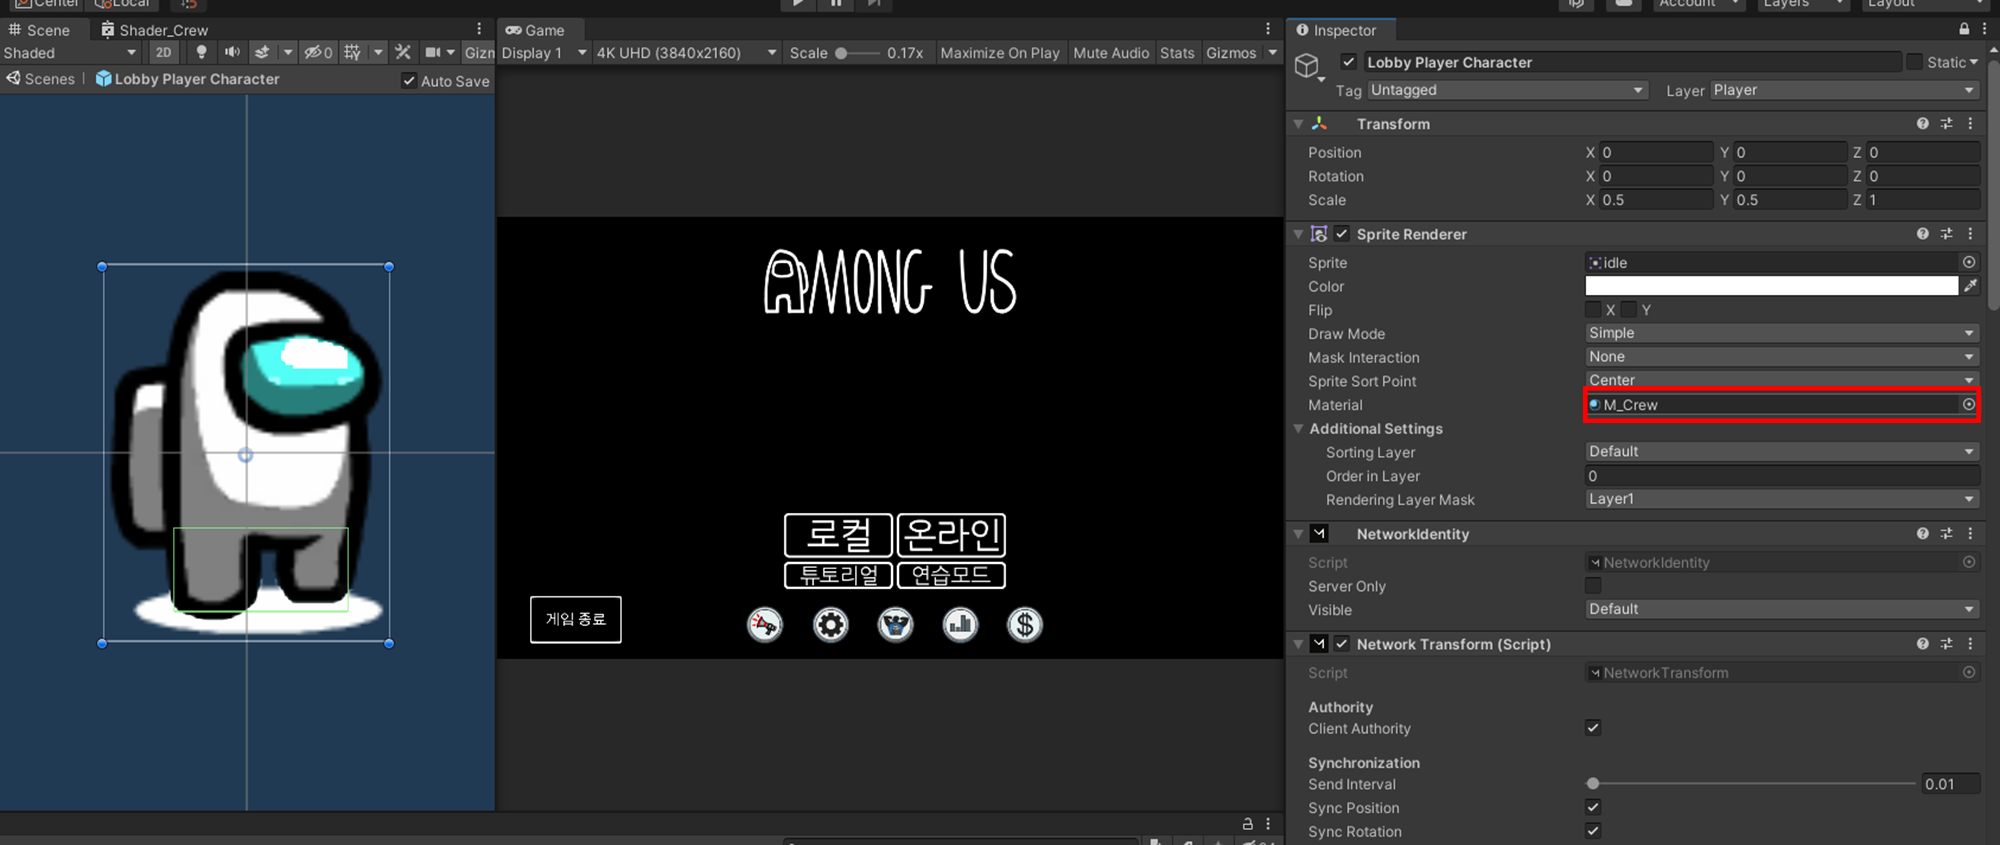Open the Mask Interaction dropdown
The image size is (2000, 845).
[x=1782, y=357]
